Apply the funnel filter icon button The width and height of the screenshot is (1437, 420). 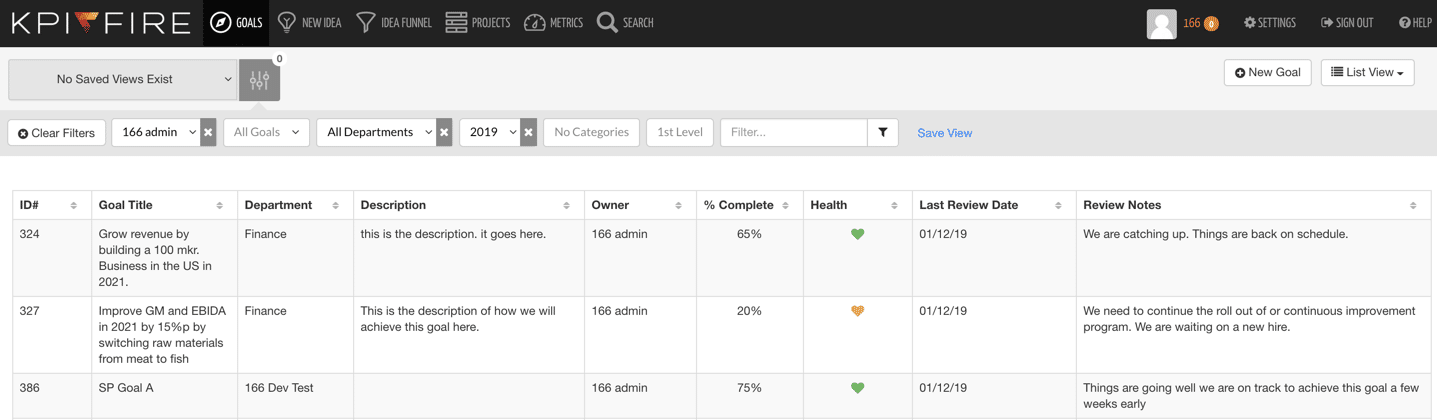[x=883, y=132]
